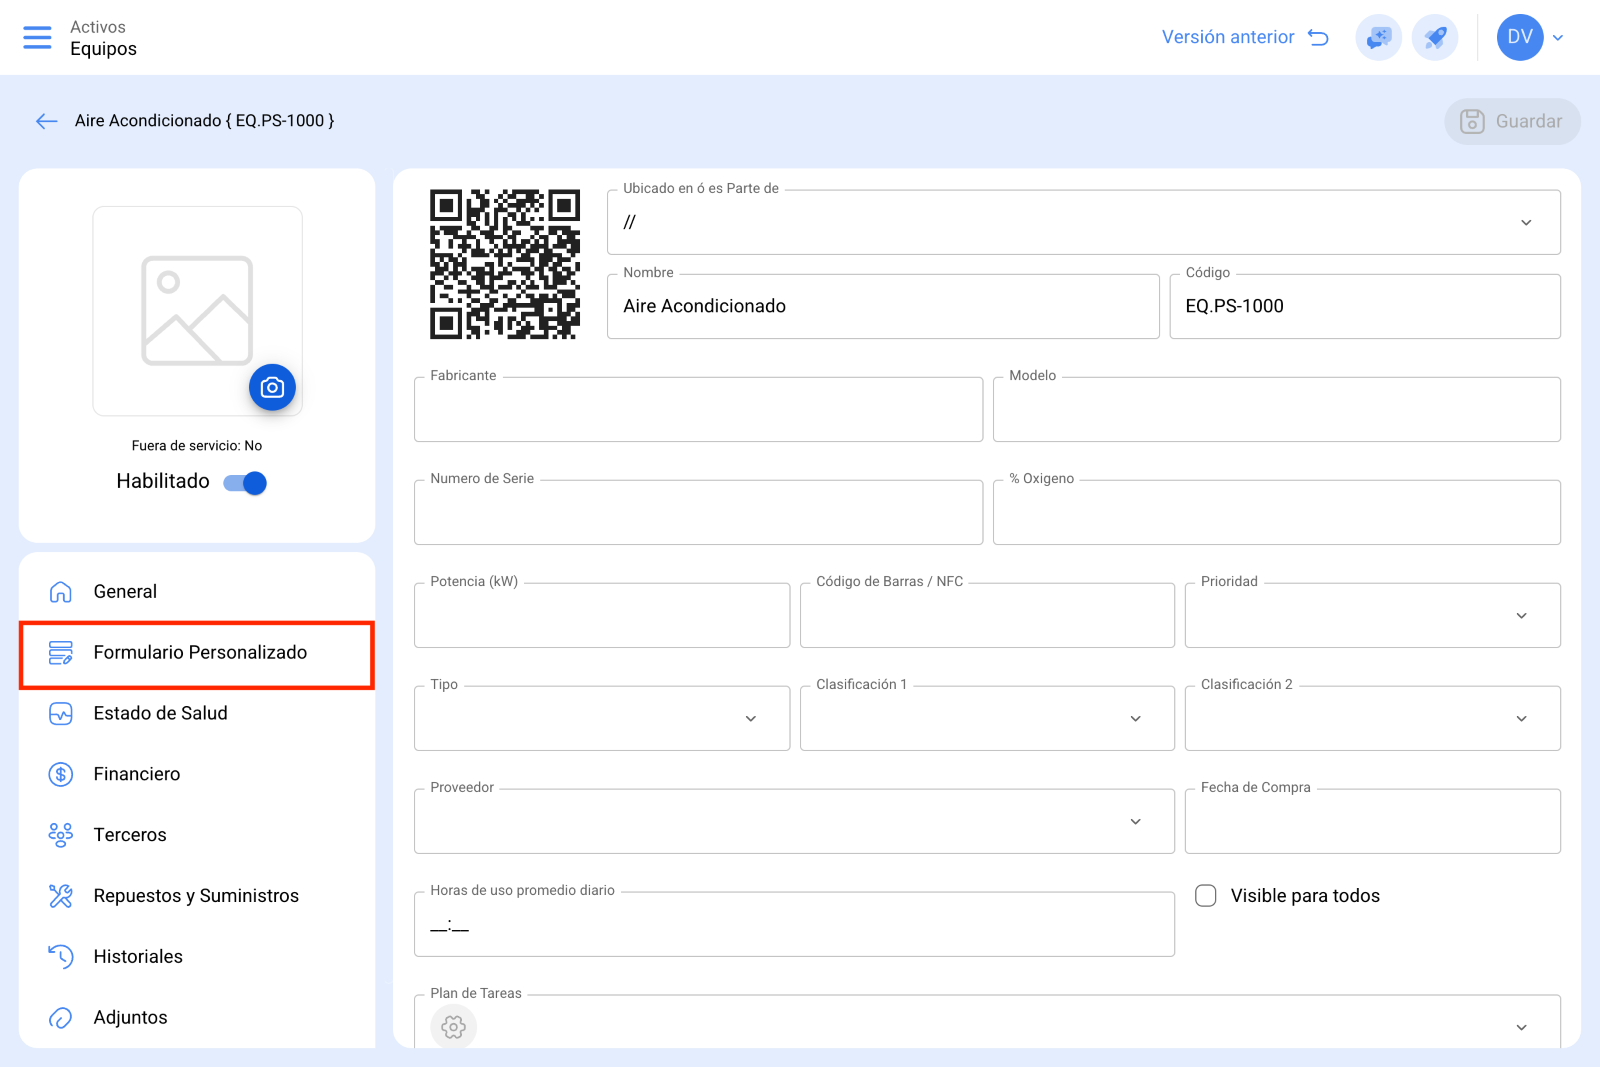Screen dimensions: 1600x1067
Task: Click the equipment QR code
Action: pos(505,264)
